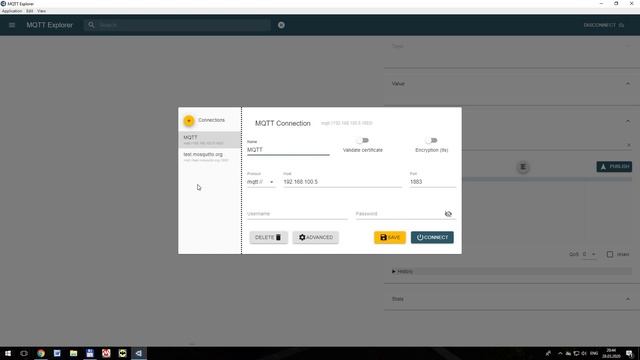The width and height of the screenshot is (640, 360).
Task: Open the View menu
Action: coord(42,11)
